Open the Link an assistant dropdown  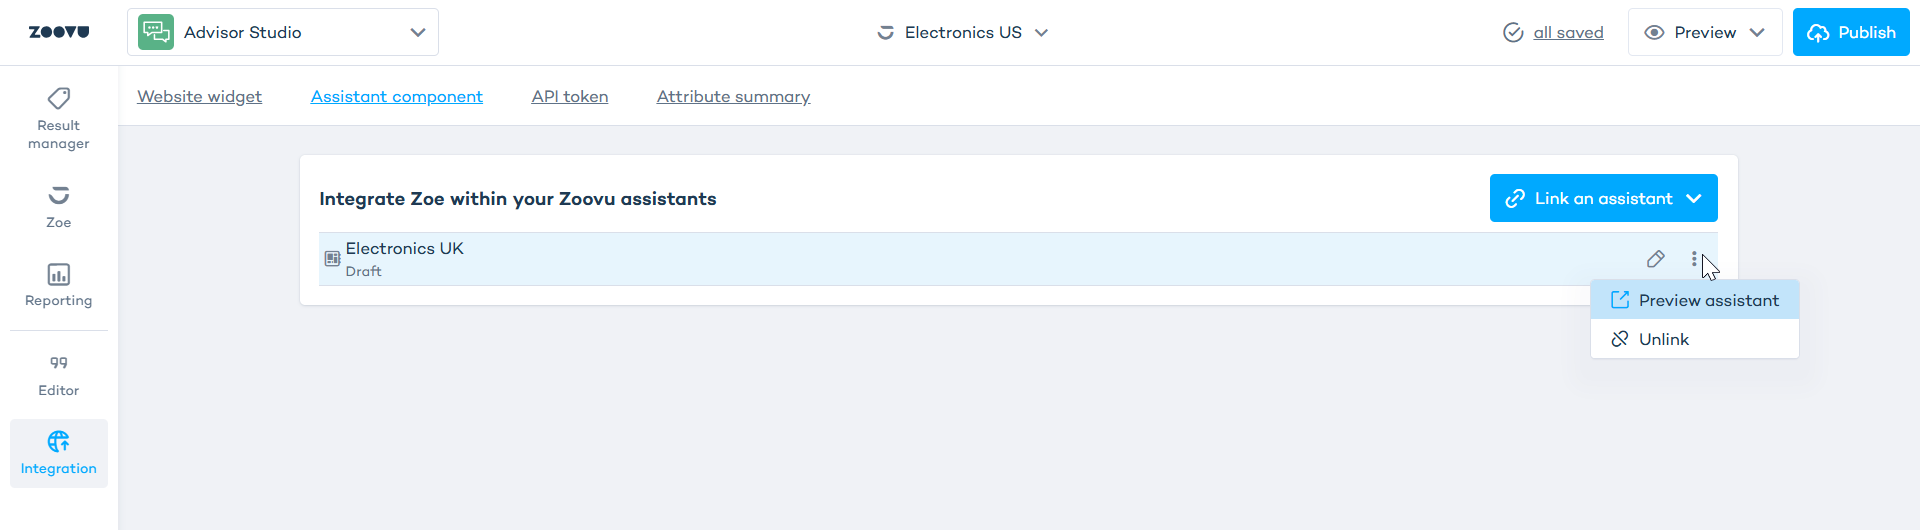tap(1603, 198)
